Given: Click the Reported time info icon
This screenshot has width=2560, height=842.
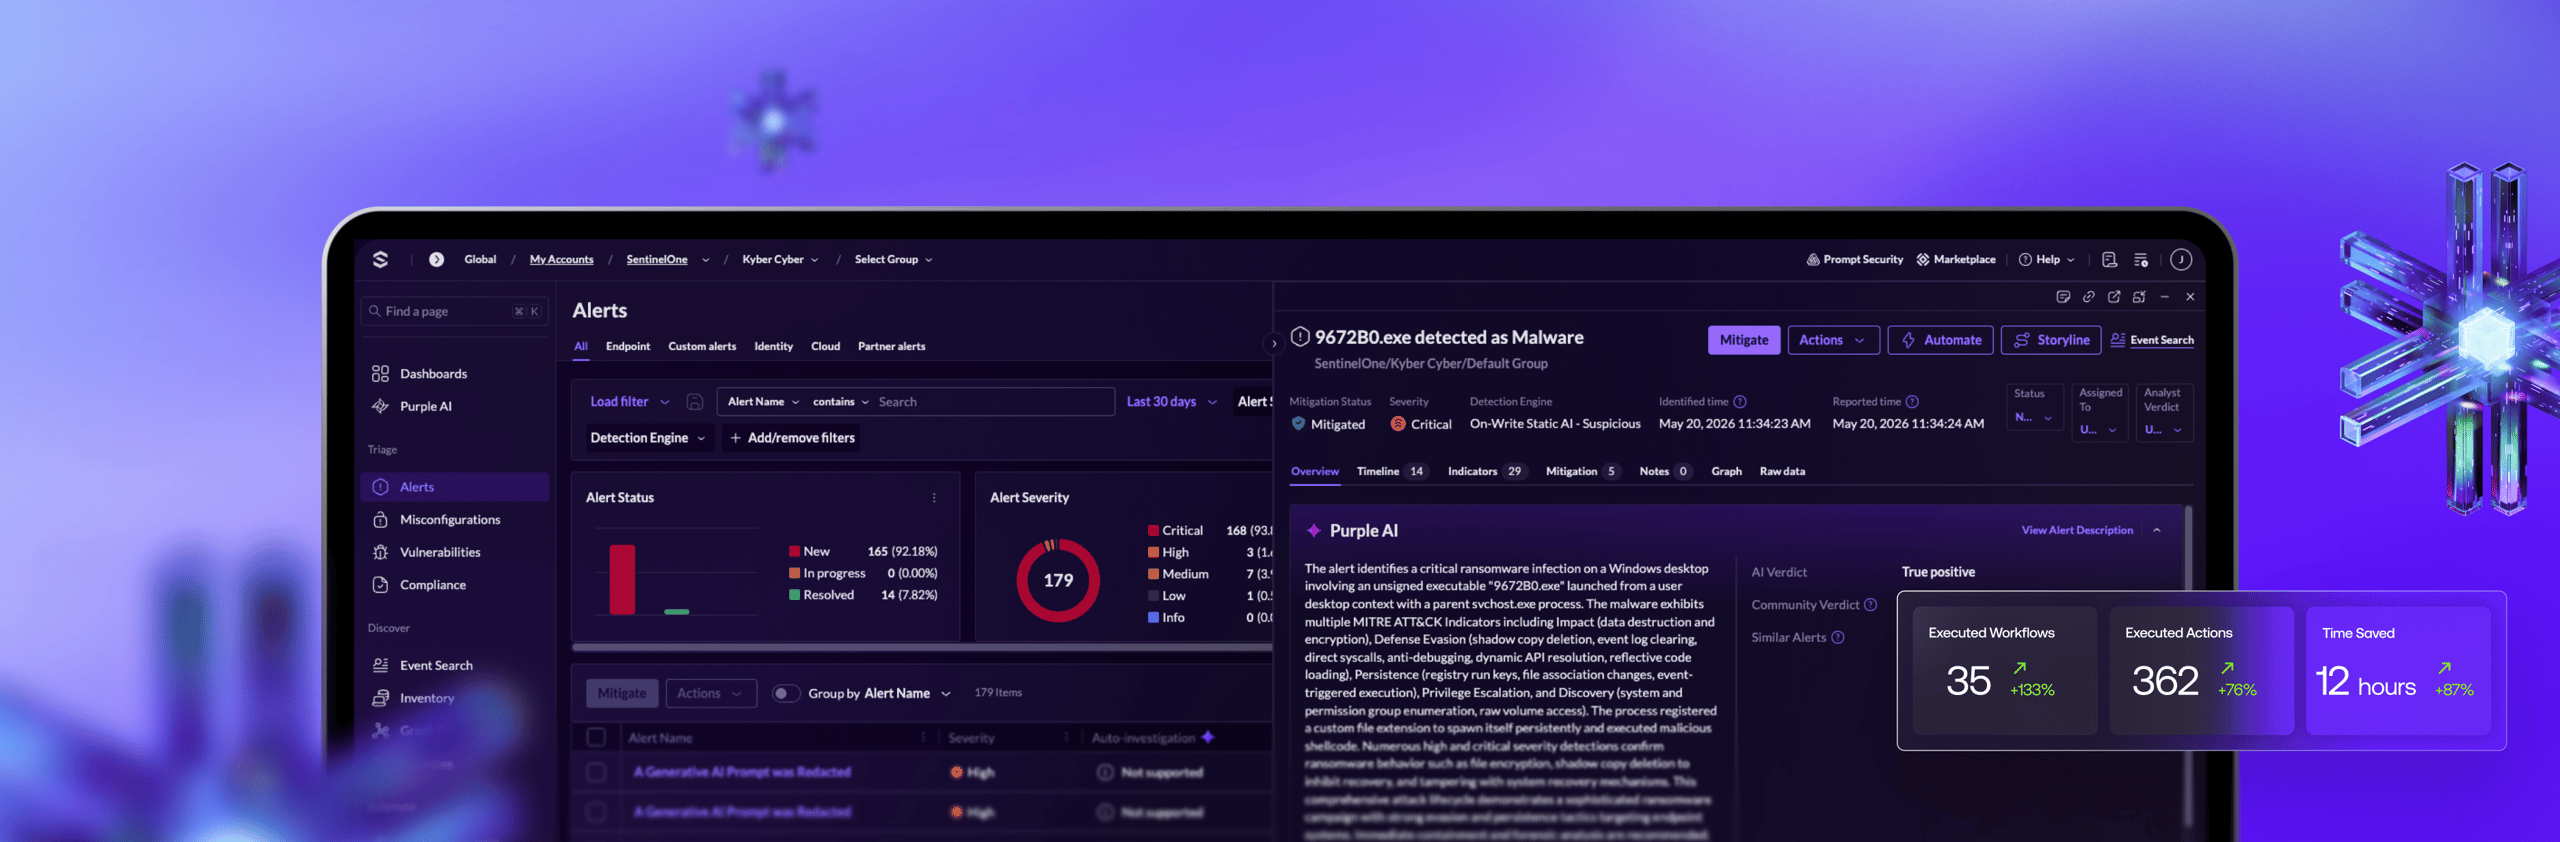Looking at the screenshot, I should click(1912, 402).
